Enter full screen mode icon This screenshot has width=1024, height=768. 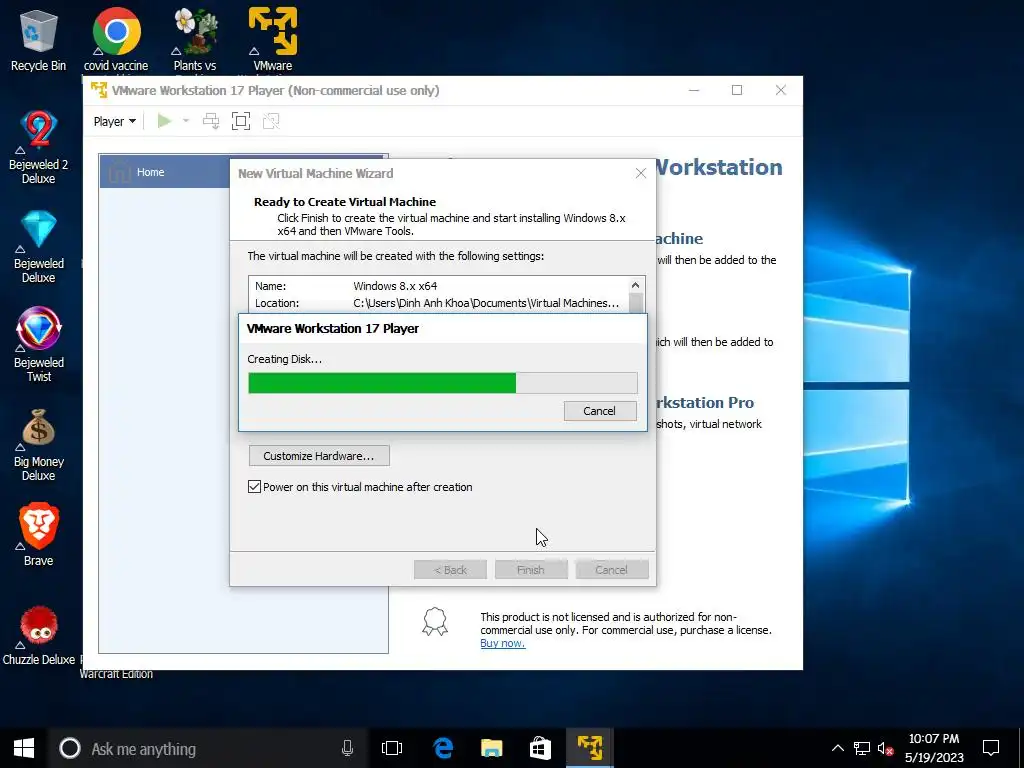(x=241, y=121)
